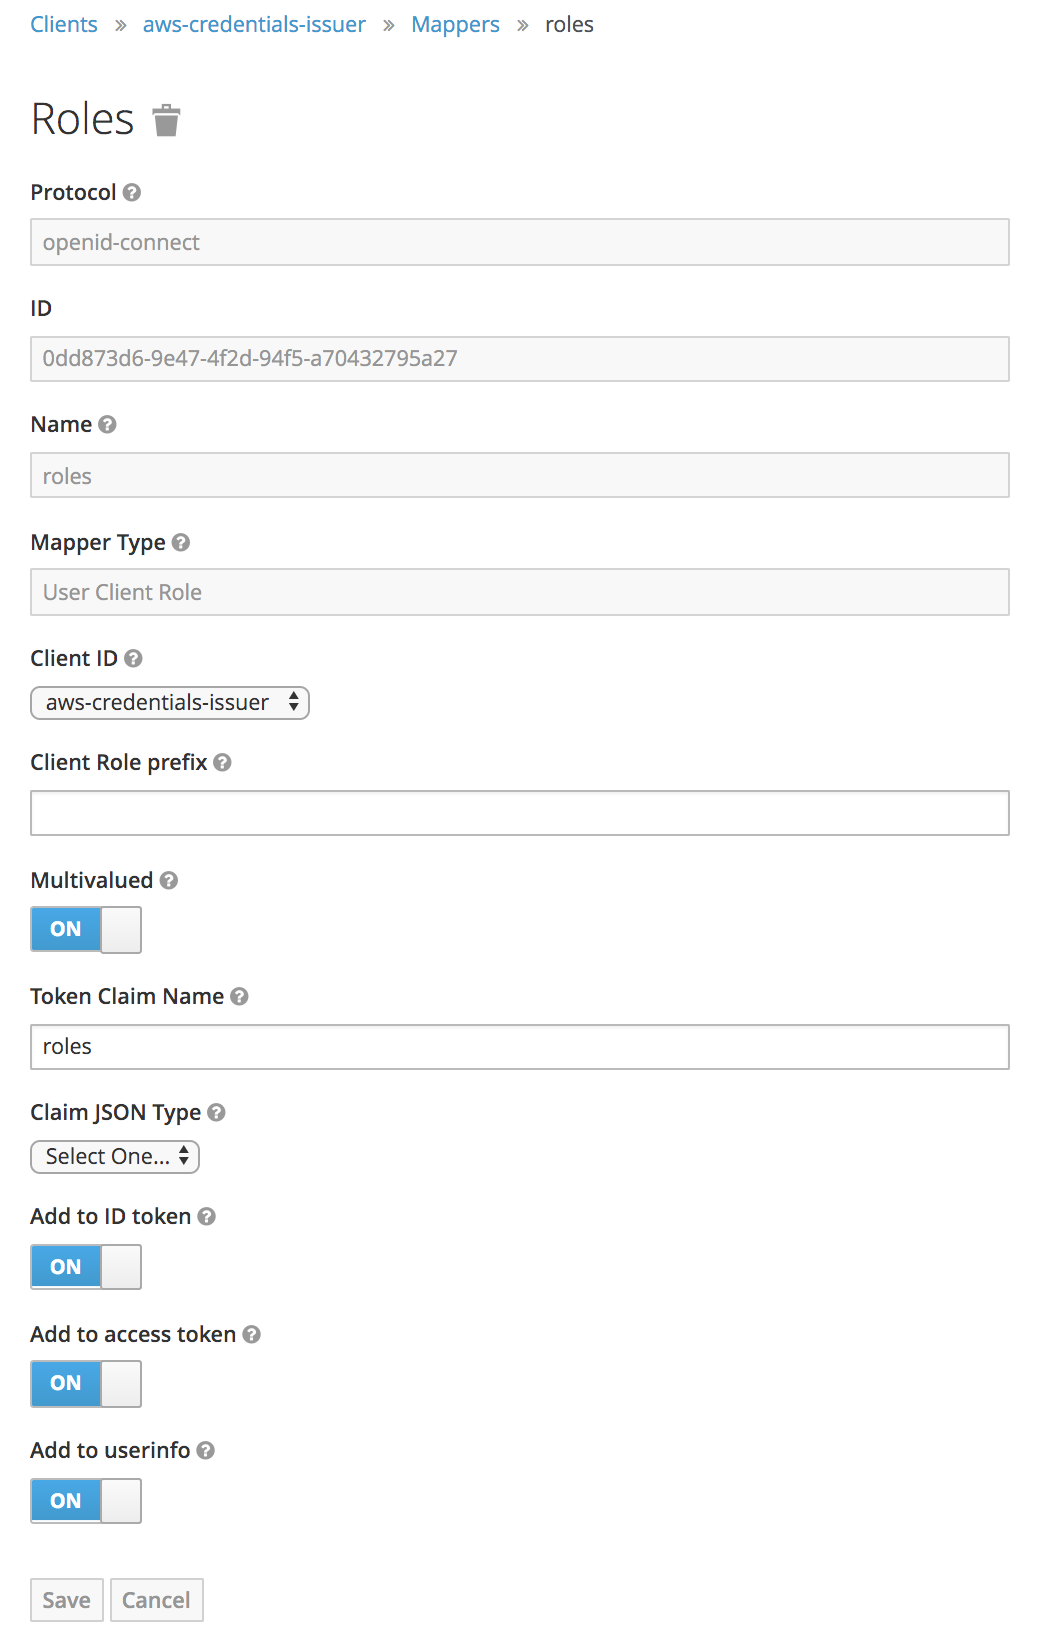Viewport: 1038px width, 1638px height.
Task: Show Multivalued help question icon
Action: [x=169, y=880]
